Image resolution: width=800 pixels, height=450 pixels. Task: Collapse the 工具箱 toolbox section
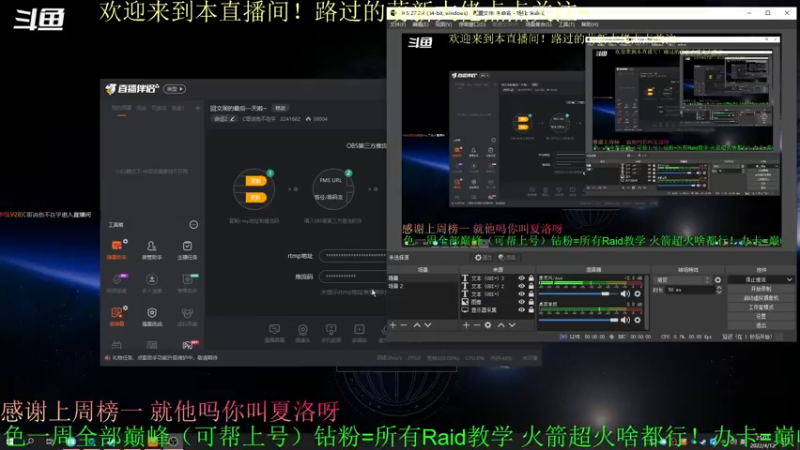tap(193, 224)
